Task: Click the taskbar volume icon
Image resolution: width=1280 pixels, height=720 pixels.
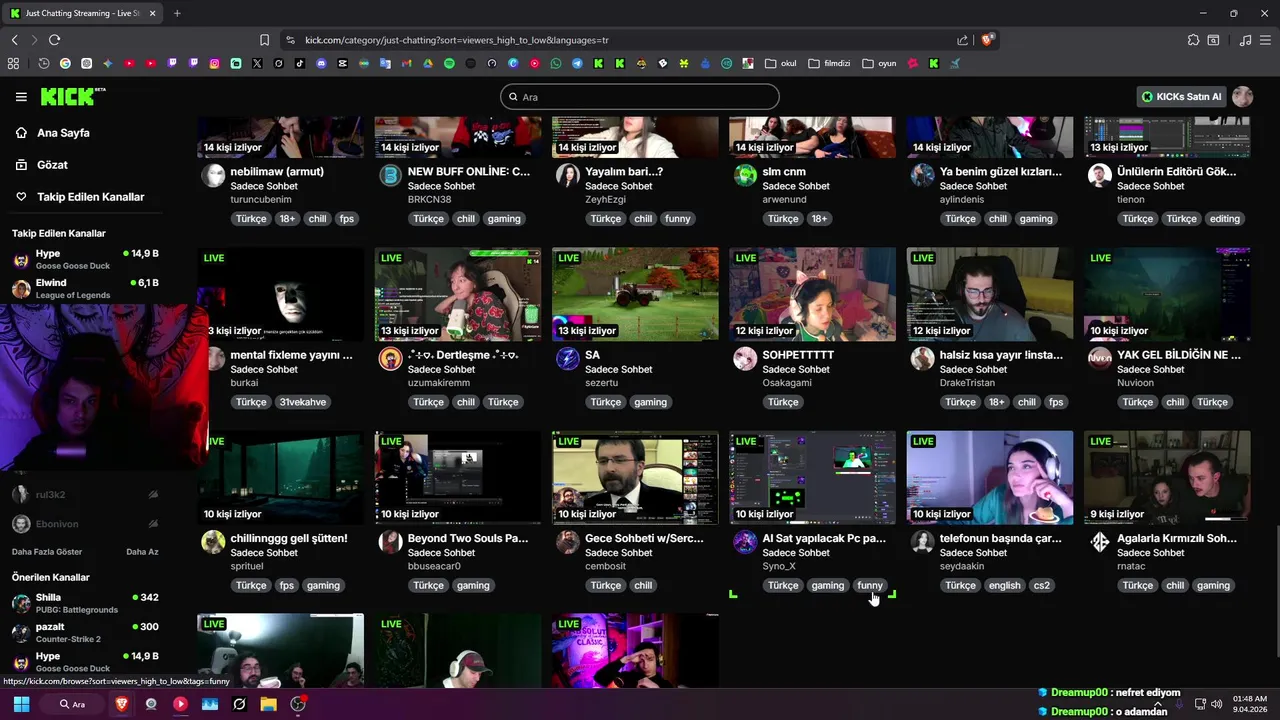Action: tap(1217, 704)
